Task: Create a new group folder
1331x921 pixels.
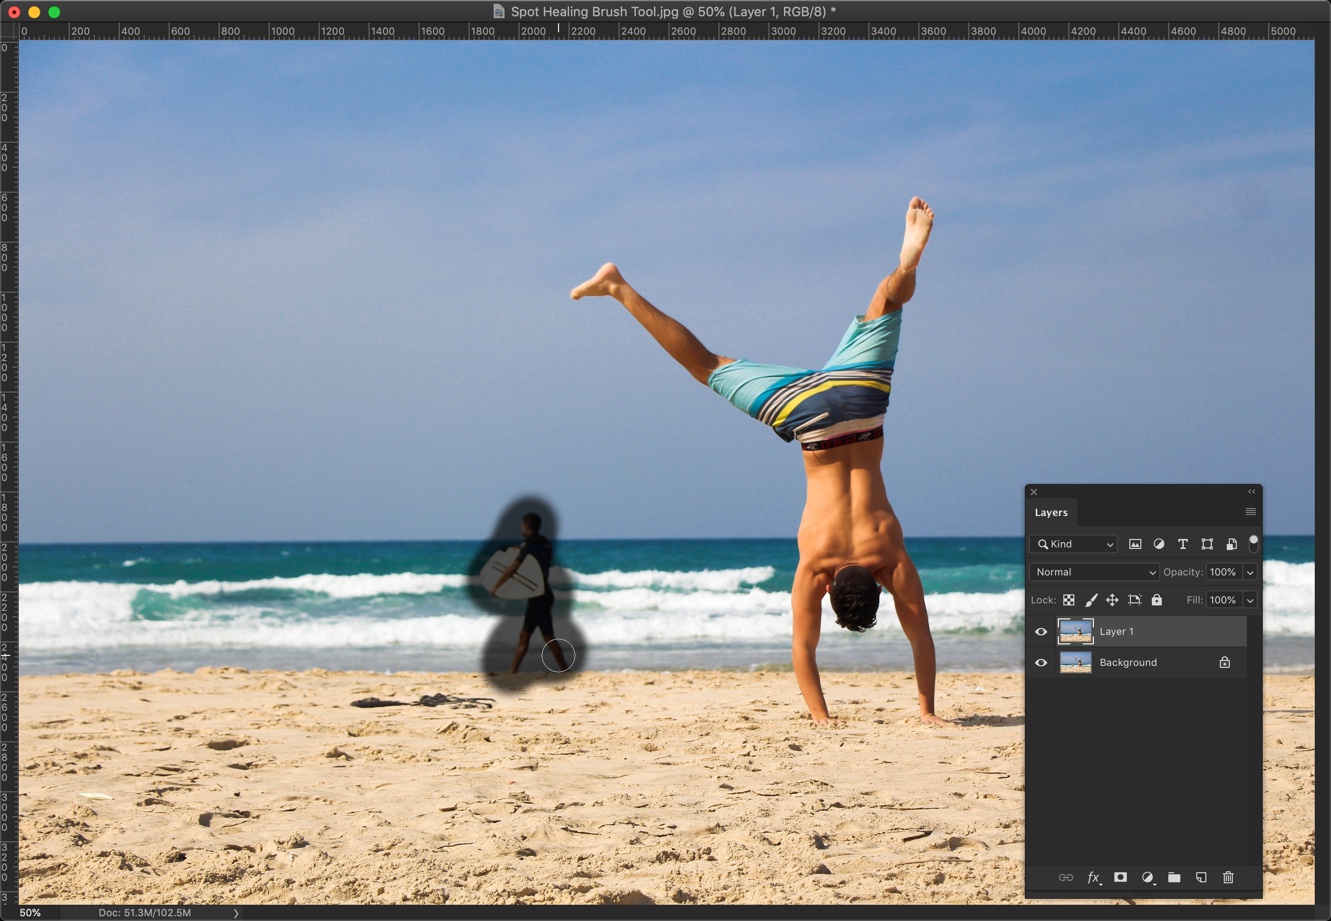Action: (1174, 878)
